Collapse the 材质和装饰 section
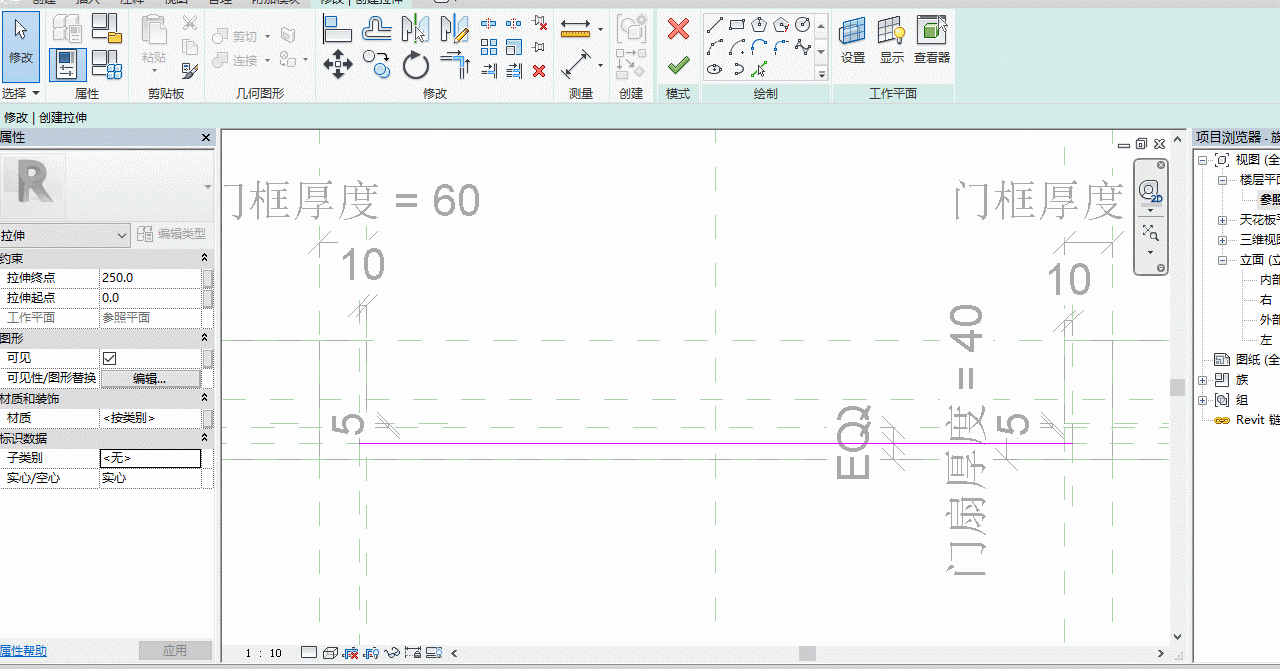1280x669 pixels. point(205,399)
